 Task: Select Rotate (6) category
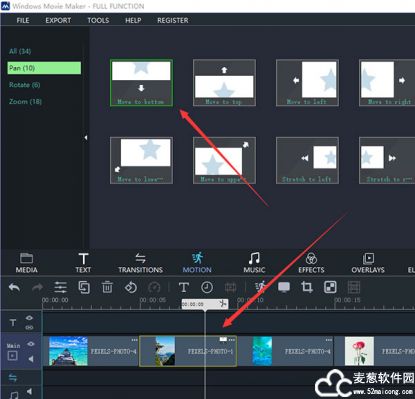[25, 85]
